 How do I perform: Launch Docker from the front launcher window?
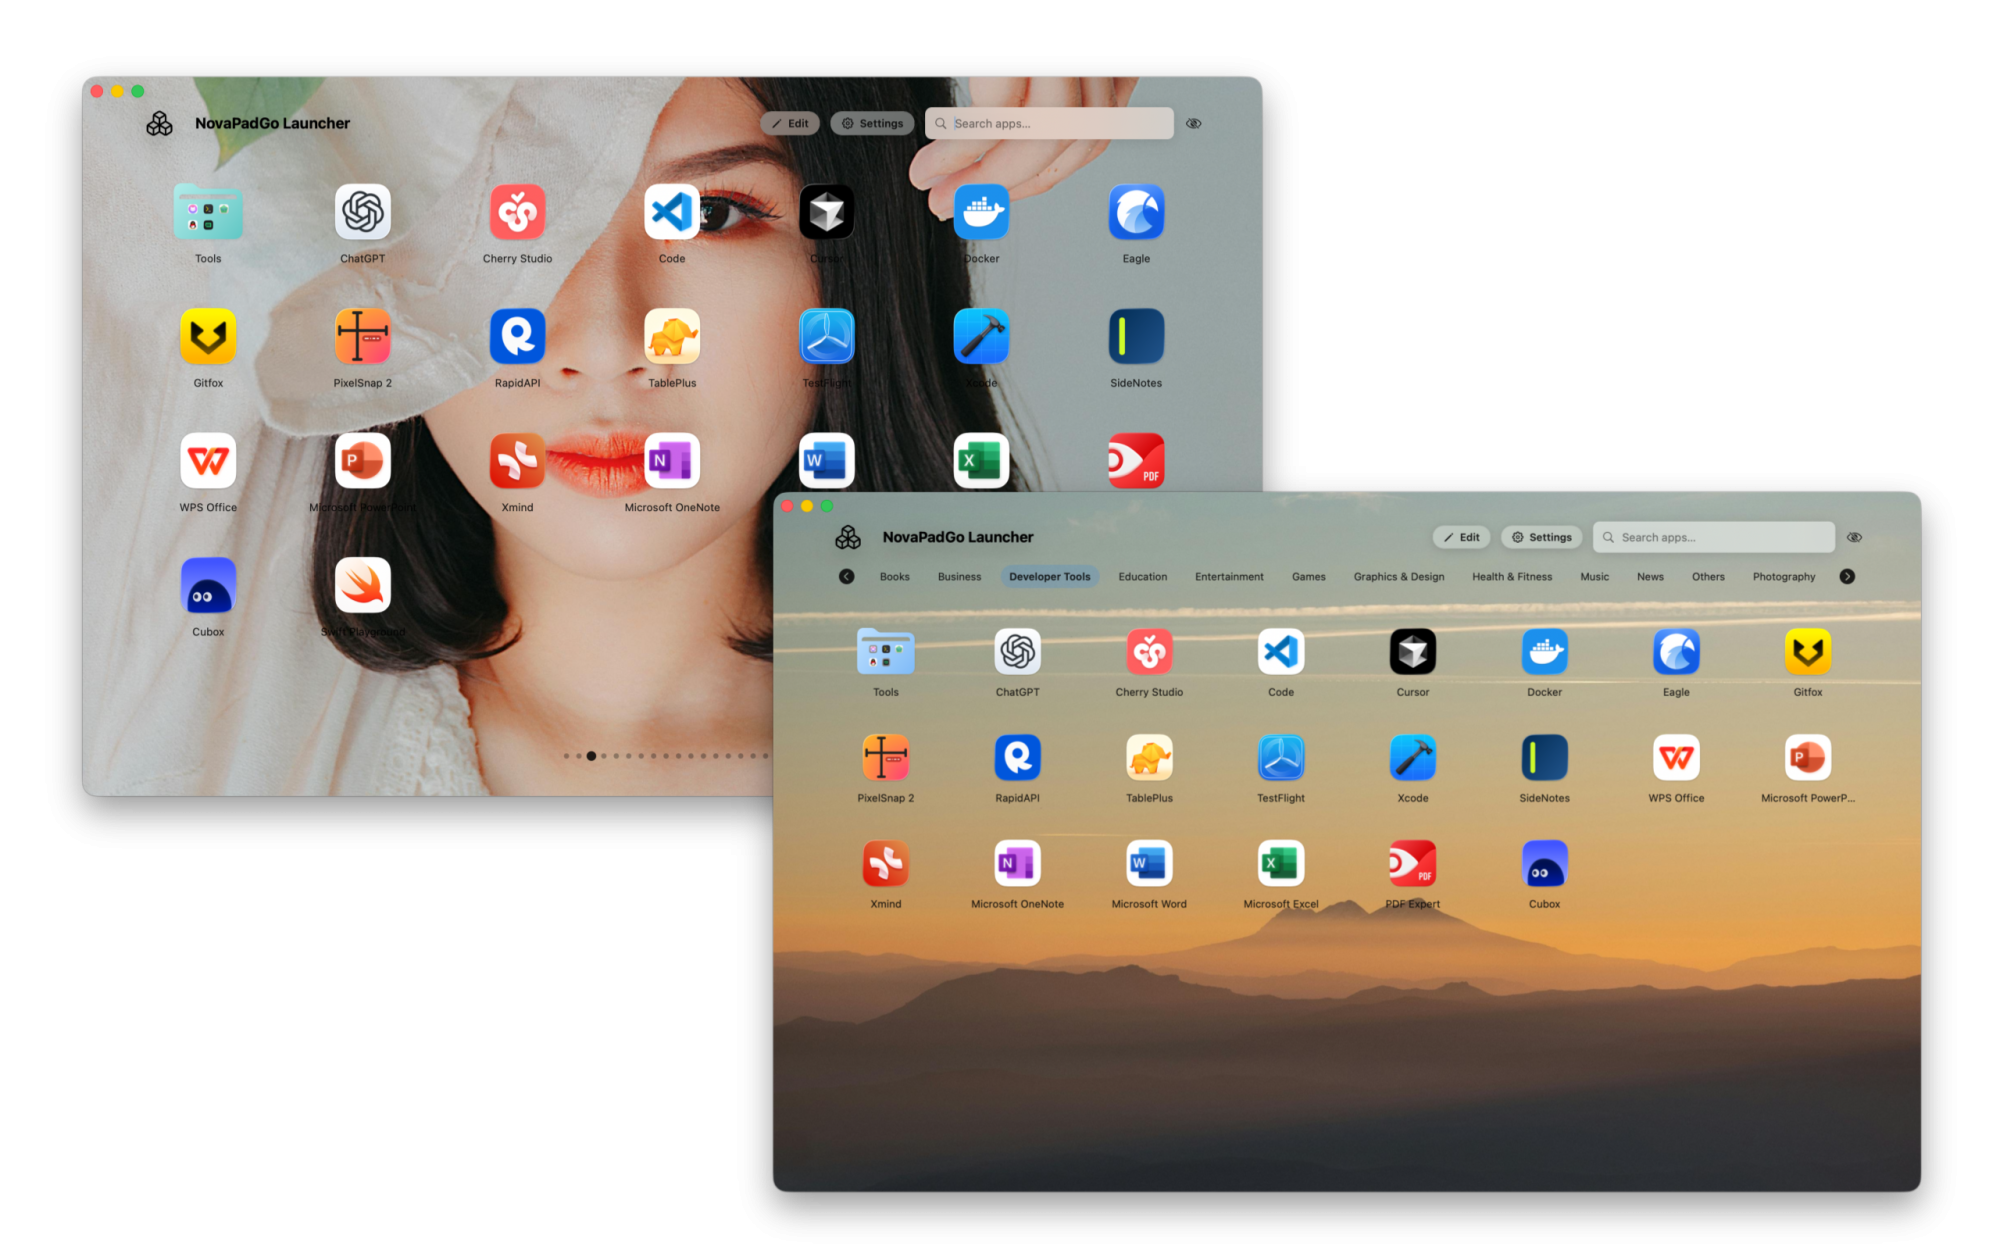(x=1544, y=653)
